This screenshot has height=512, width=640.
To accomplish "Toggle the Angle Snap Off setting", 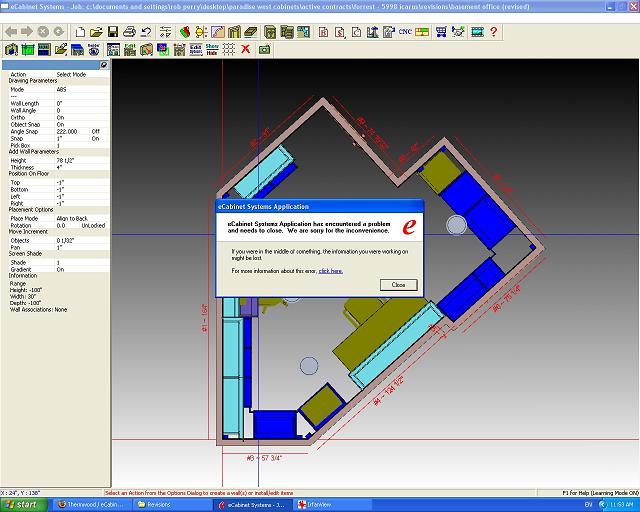I will point(96,131).
